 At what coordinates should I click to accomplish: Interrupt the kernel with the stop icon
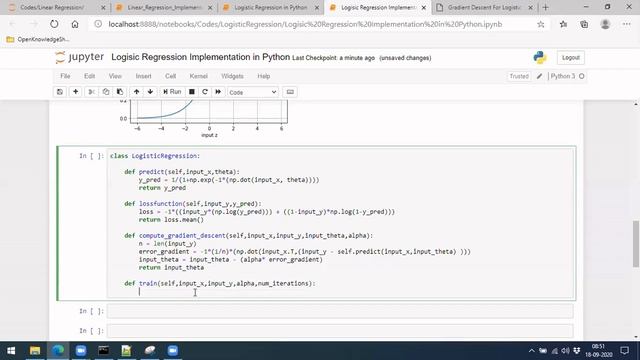tap(191, 92)
